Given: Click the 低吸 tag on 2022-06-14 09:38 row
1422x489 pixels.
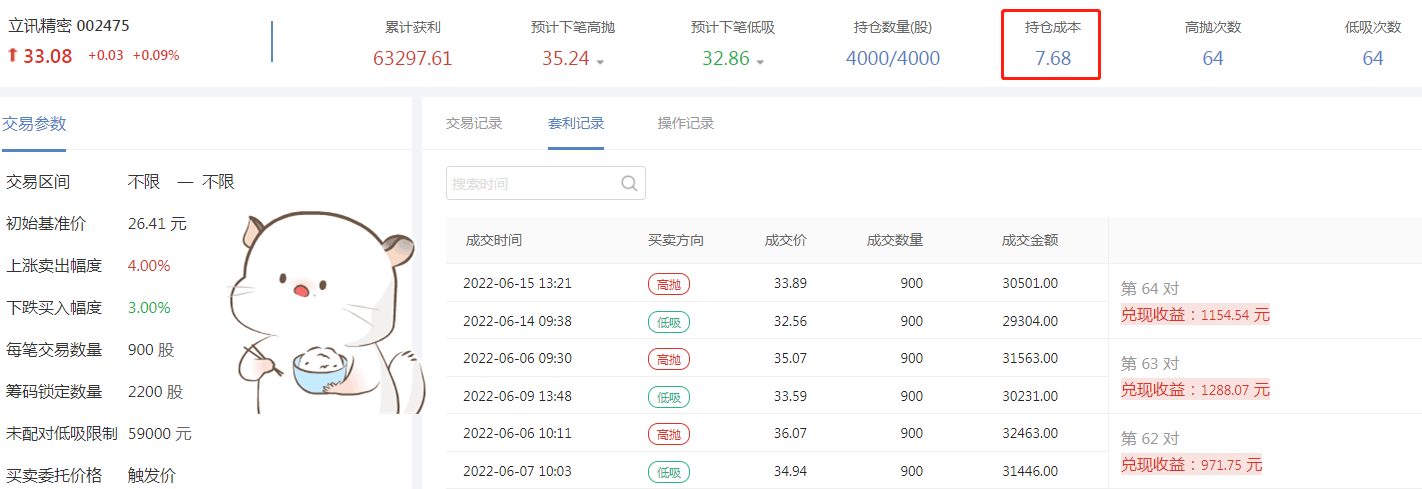Looking at the screenshot, I should (669, 322).
